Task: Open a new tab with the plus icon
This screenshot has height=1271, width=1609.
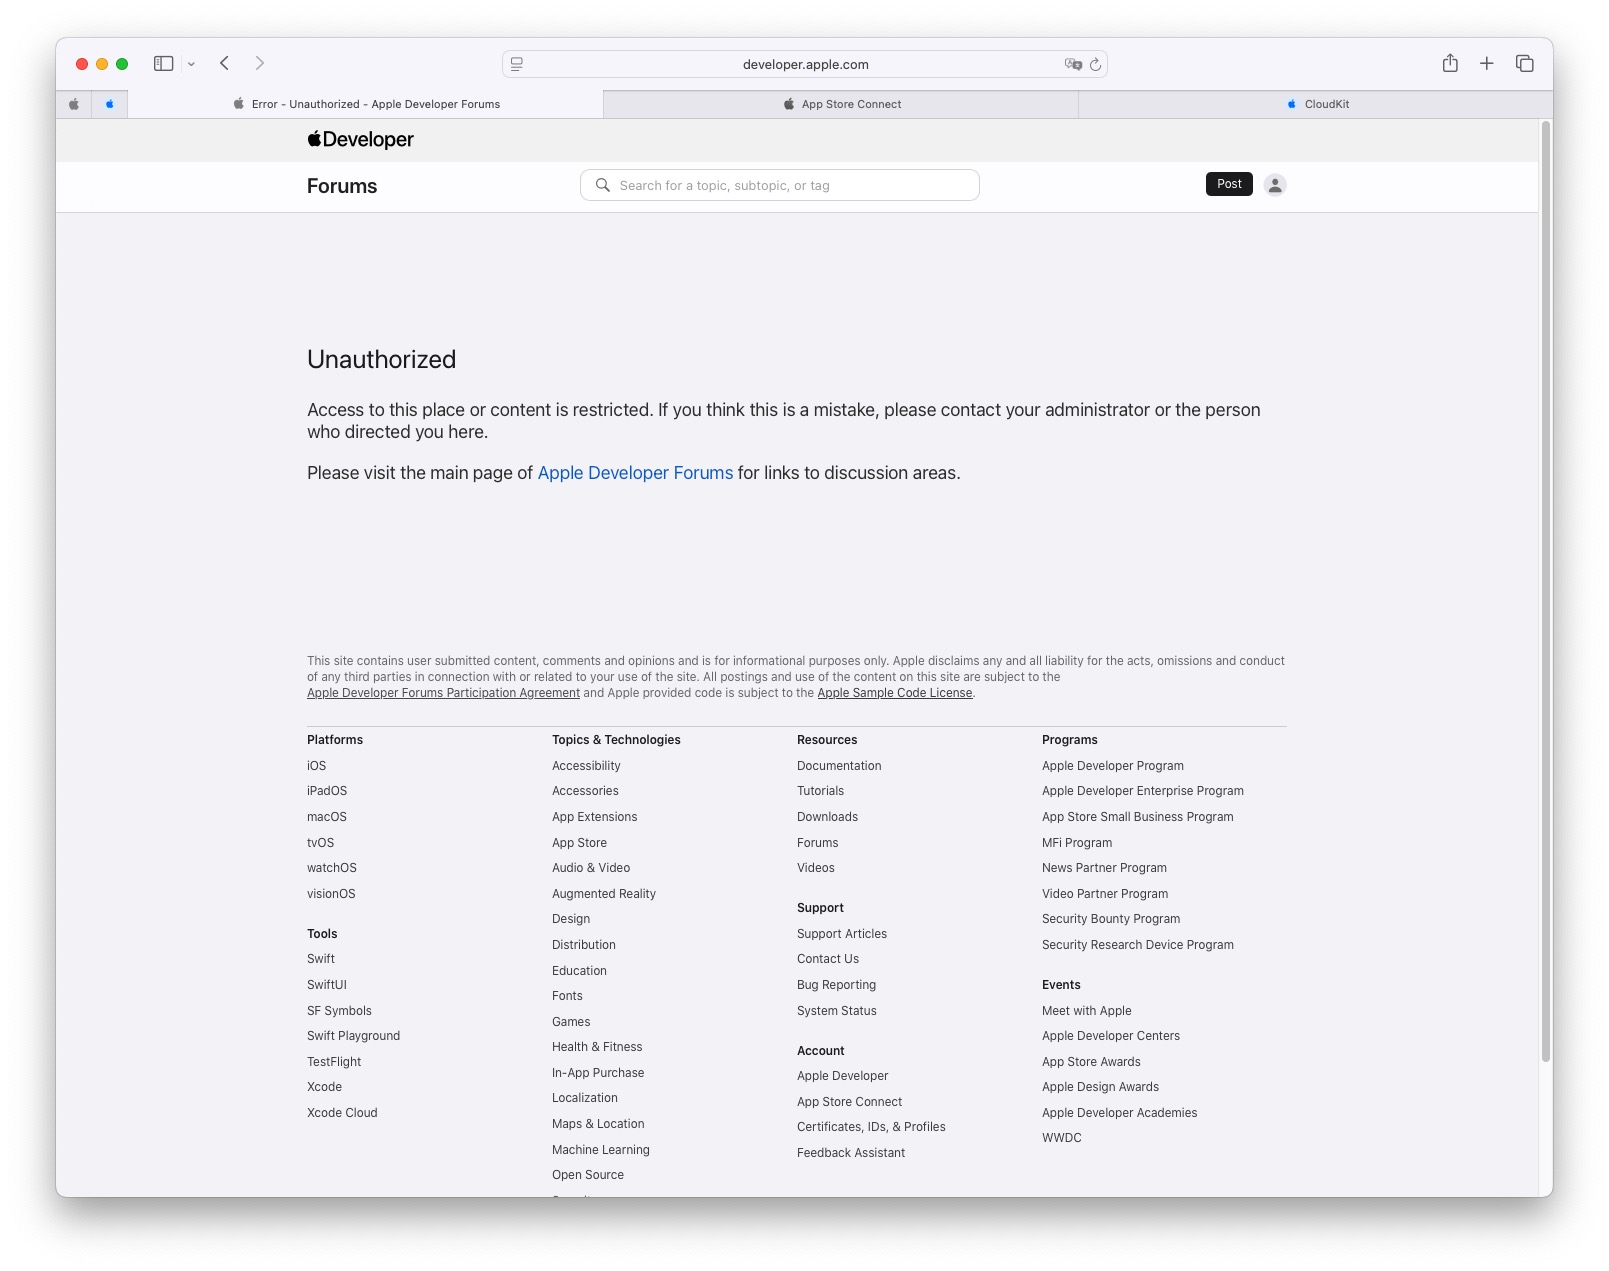Action: pyautogui.click(x=1486, y=64)
